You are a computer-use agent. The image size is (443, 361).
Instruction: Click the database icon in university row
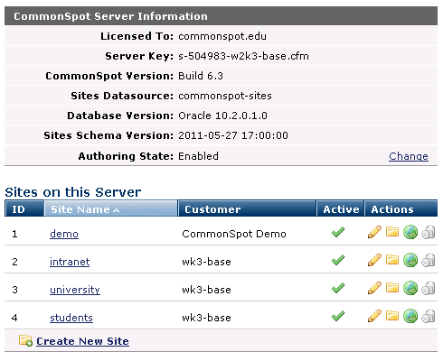click(428, 288)
